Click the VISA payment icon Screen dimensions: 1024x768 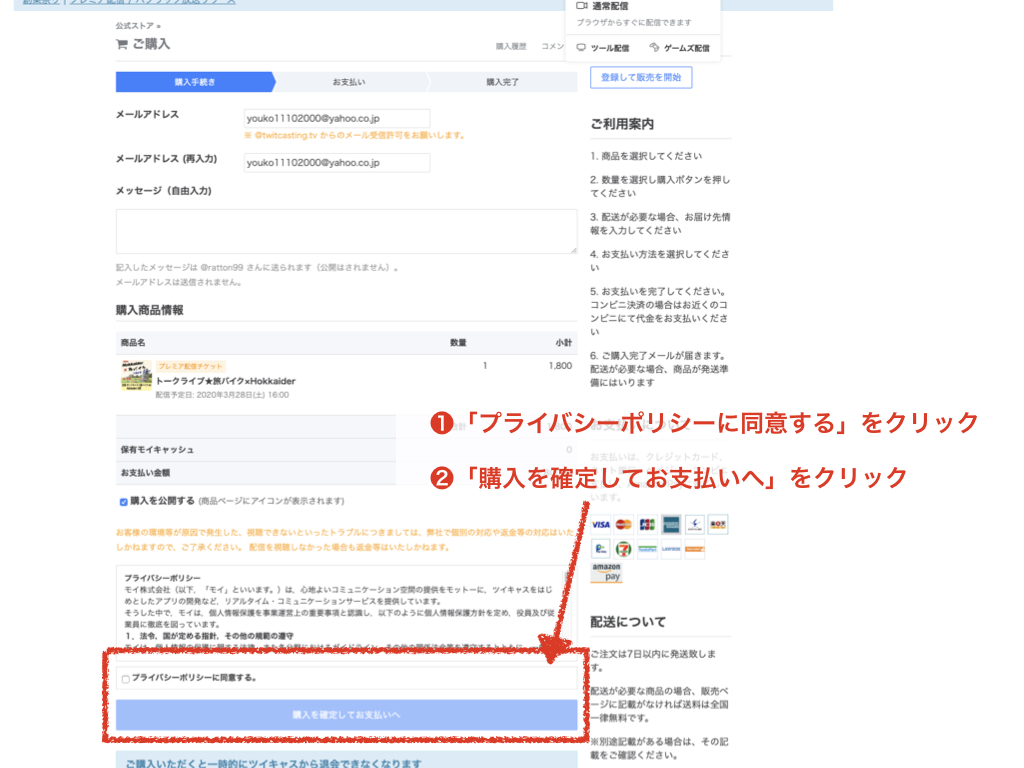pyautogui.click(x=600, y=524)
